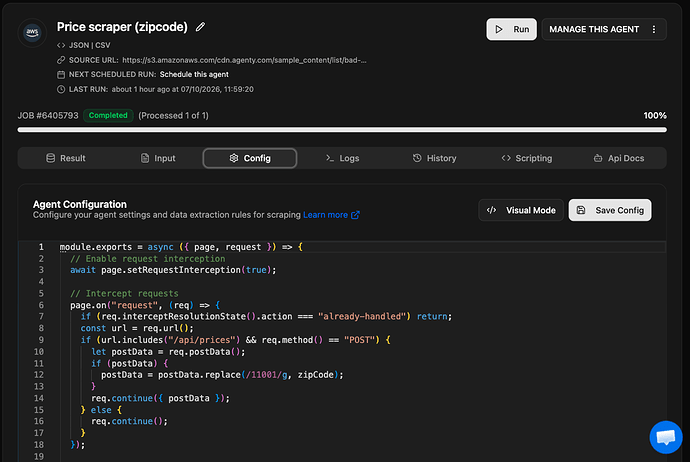Click the pencil icon to rename agent
The image size is (690, 462).
[200, 27]
